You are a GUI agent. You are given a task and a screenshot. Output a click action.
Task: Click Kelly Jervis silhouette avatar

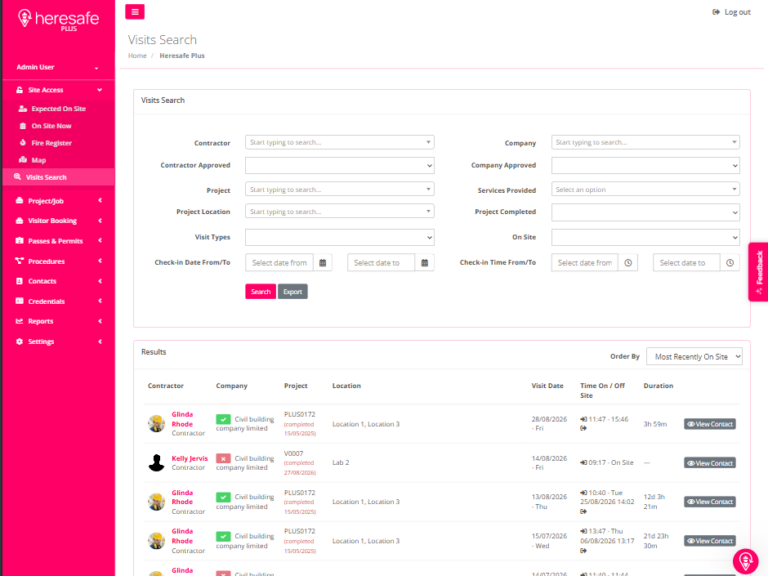click(157, 463)
